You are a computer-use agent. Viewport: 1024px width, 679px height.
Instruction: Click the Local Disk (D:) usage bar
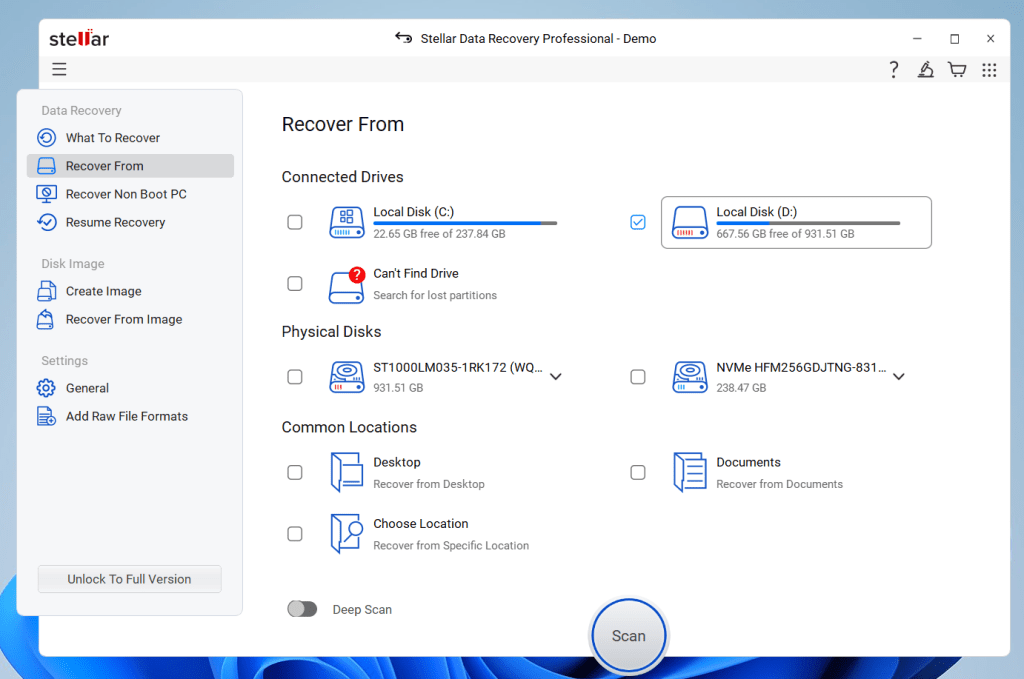coord(808,223)
